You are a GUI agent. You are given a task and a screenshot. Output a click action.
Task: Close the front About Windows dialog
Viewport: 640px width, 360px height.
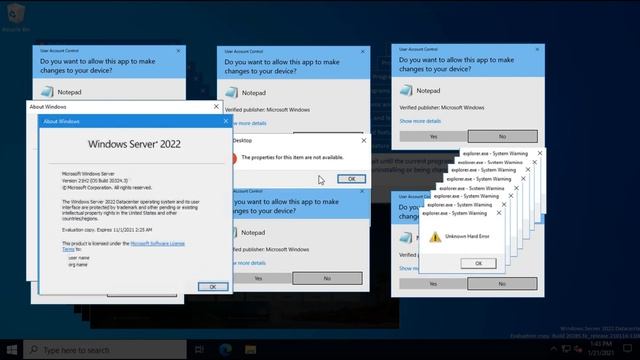(x=226, y=121)
